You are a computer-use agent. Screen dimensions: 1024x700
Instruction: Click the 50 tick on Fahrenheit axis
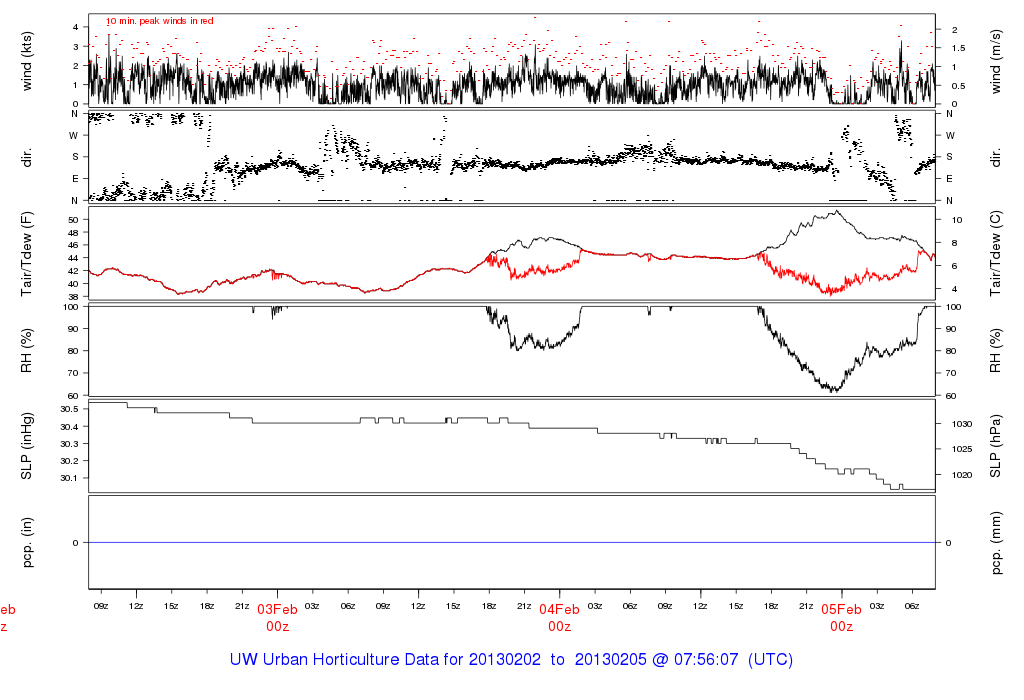point(73,220)
